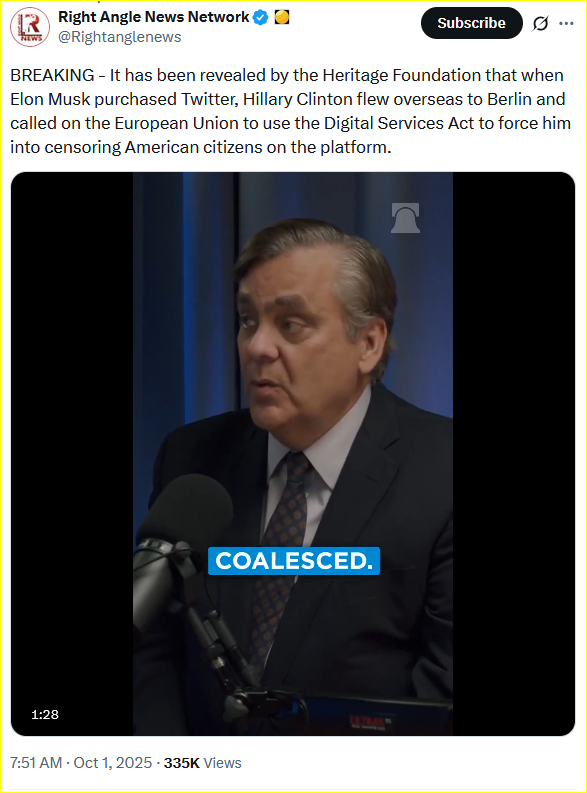Click the bell watermark logo in video
Screen dimensions: 587x793
point(405,217)
